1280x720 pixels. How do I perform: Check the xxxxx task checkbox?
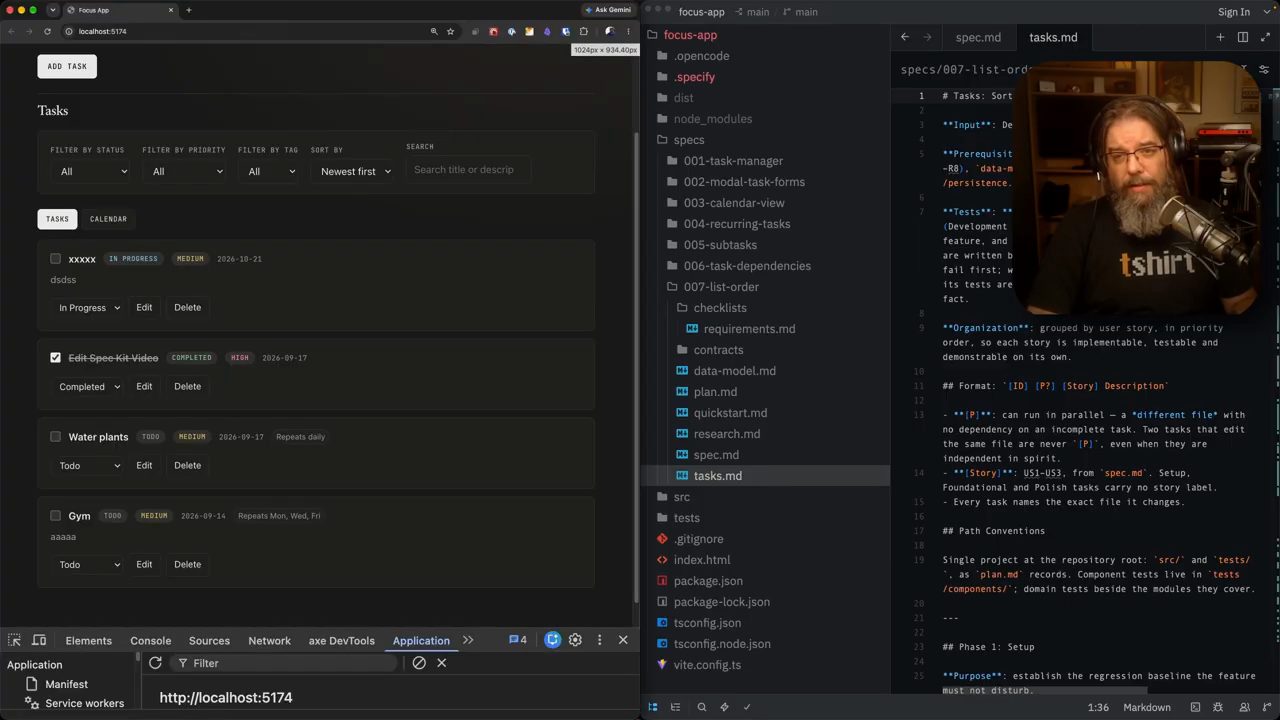click(x=55, y=258)
